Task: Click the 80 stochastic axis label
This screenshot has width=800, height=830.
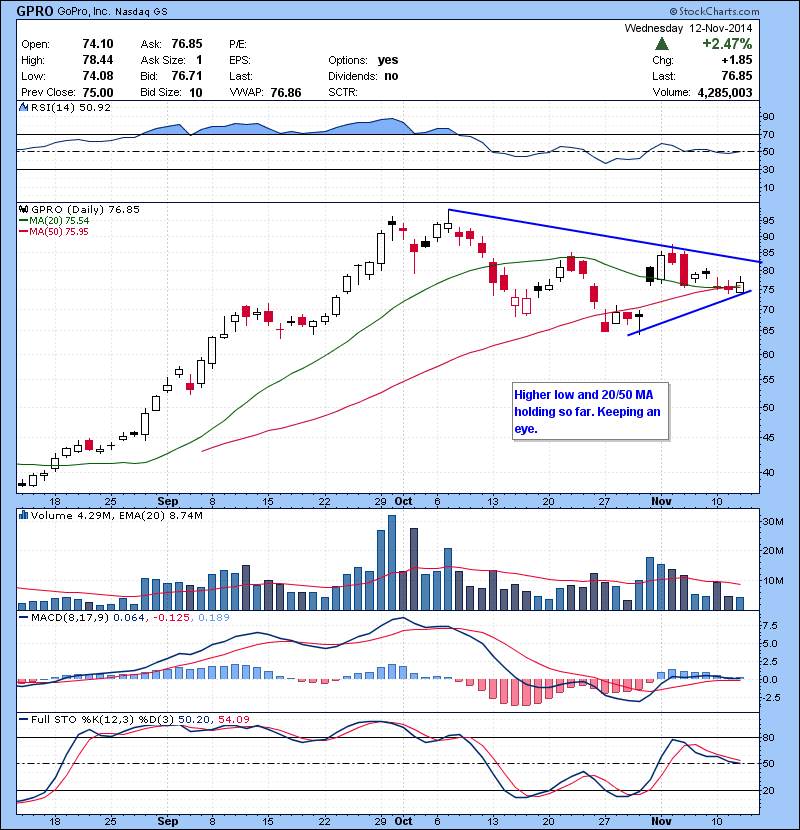Action: pos(768,737)
